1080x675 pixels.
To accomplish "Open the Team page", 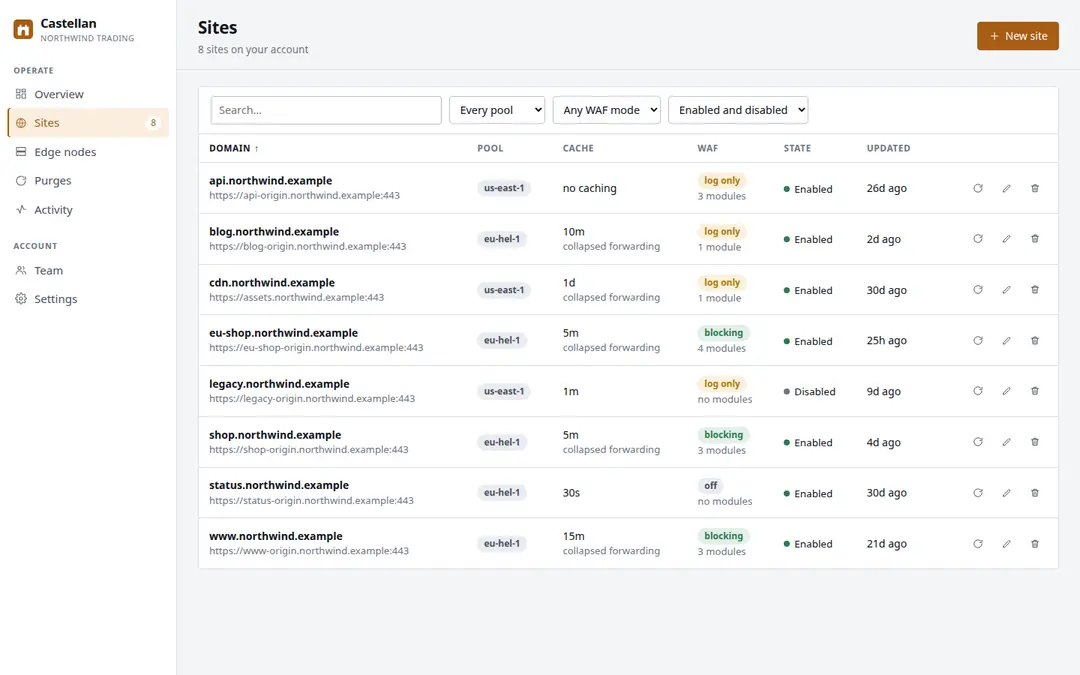I will [x=87, y=271].
